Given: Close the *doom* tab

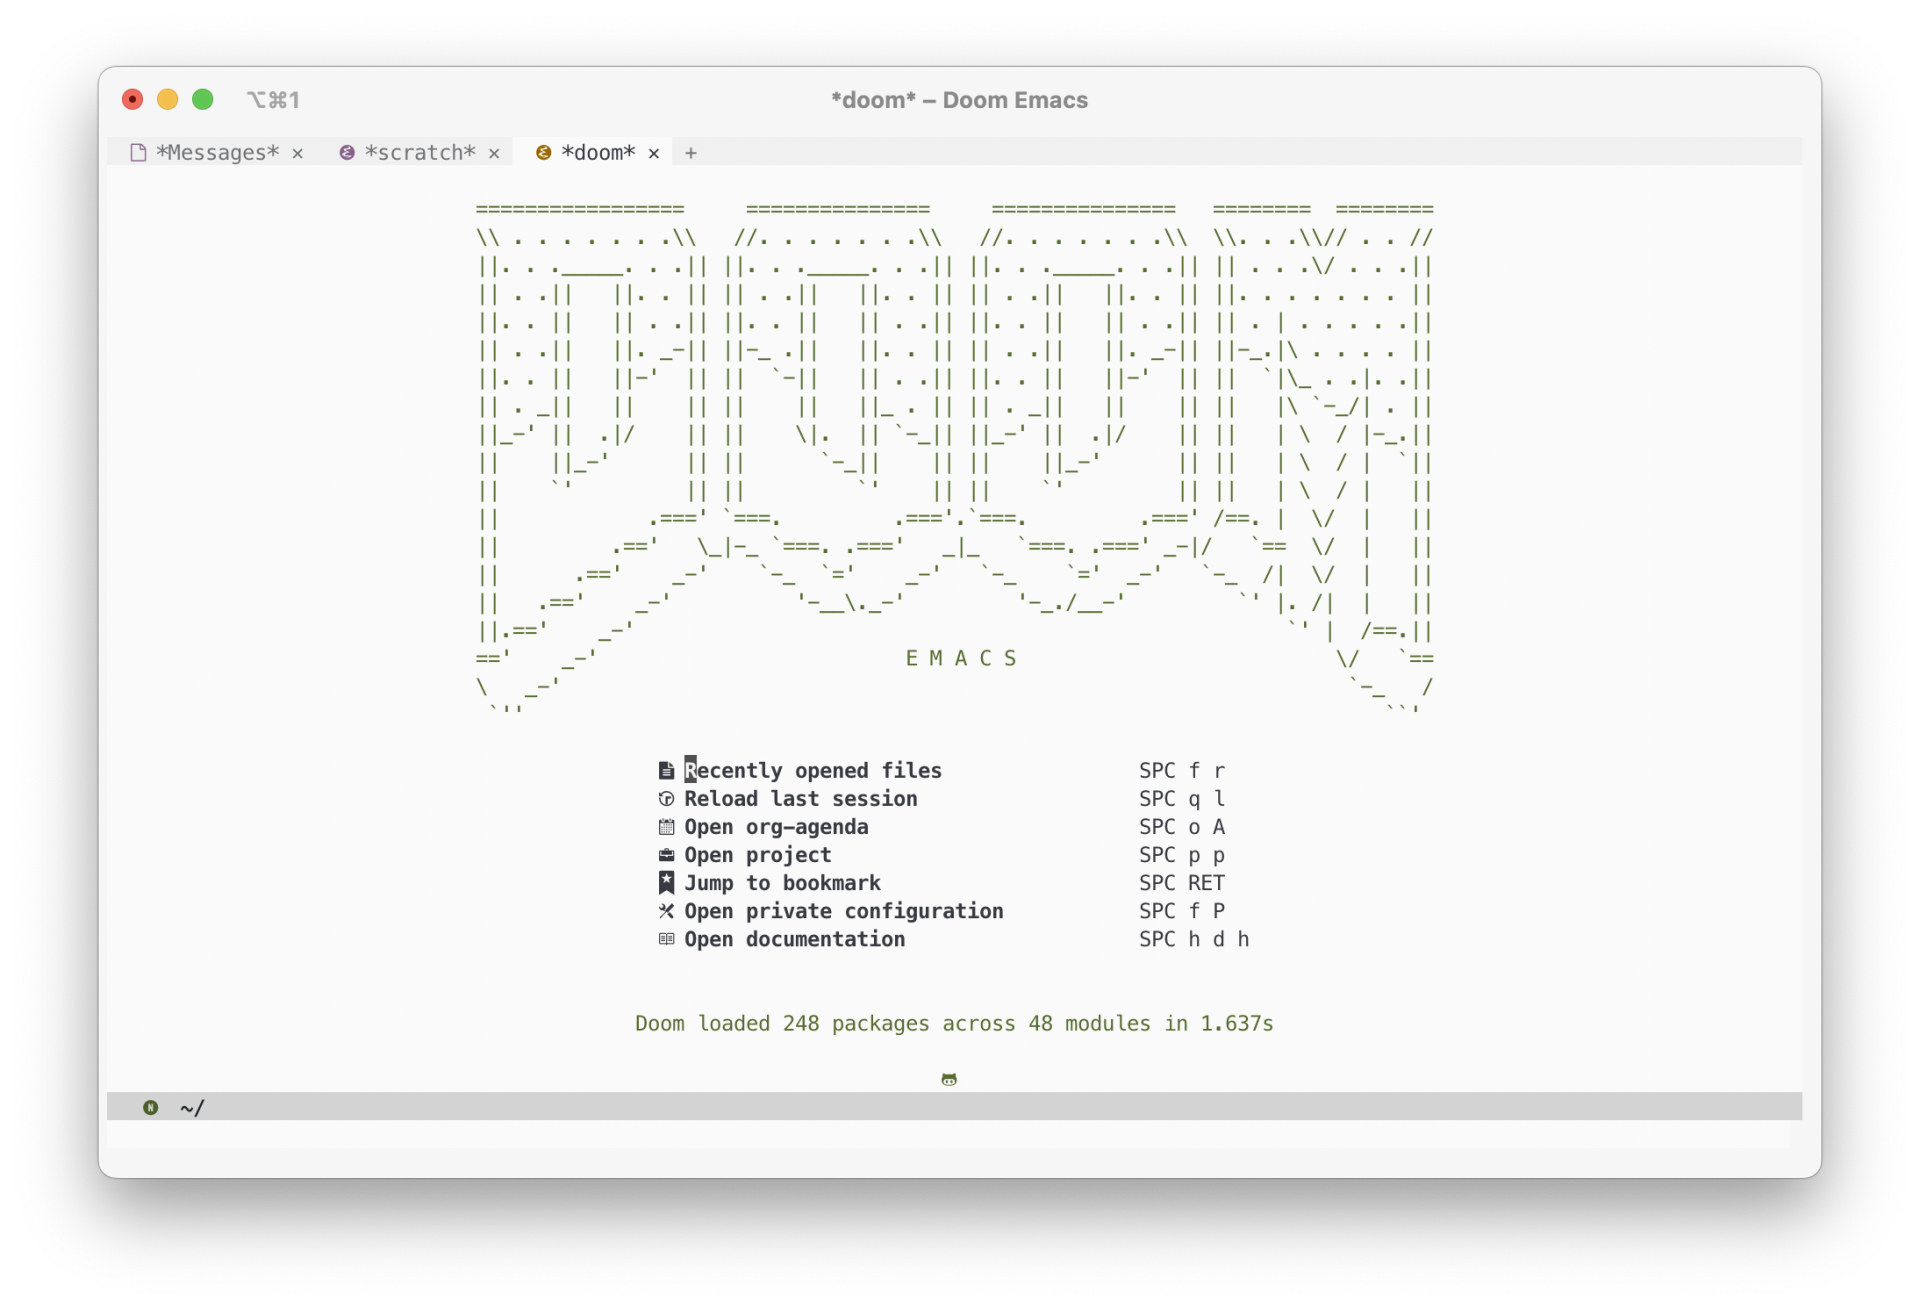Looking at the screenshot, I should click(x=654, y=153).
